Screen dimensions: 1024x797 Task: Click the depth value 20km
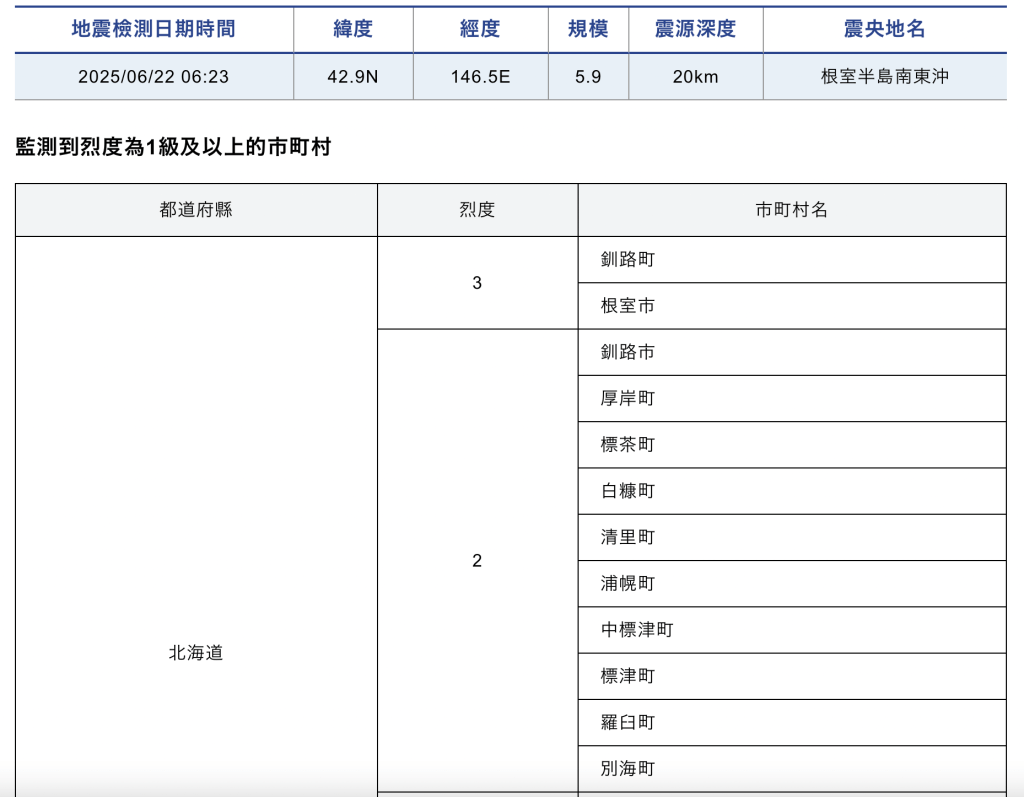(696, 77)
